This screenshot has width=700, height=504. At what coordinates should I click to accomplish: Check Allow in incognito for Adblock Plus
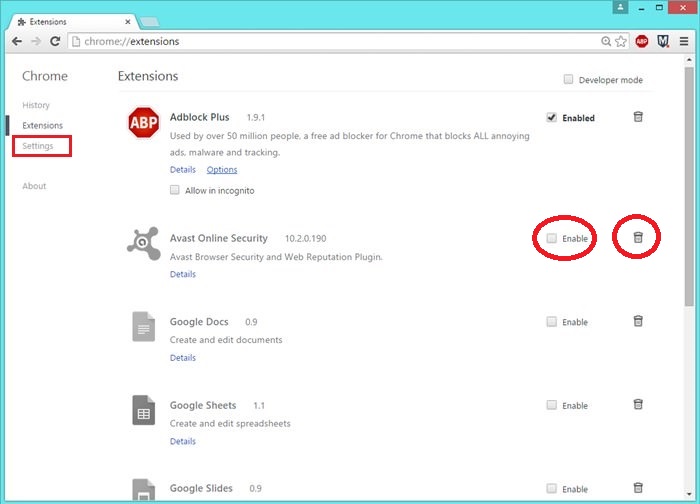175,190
